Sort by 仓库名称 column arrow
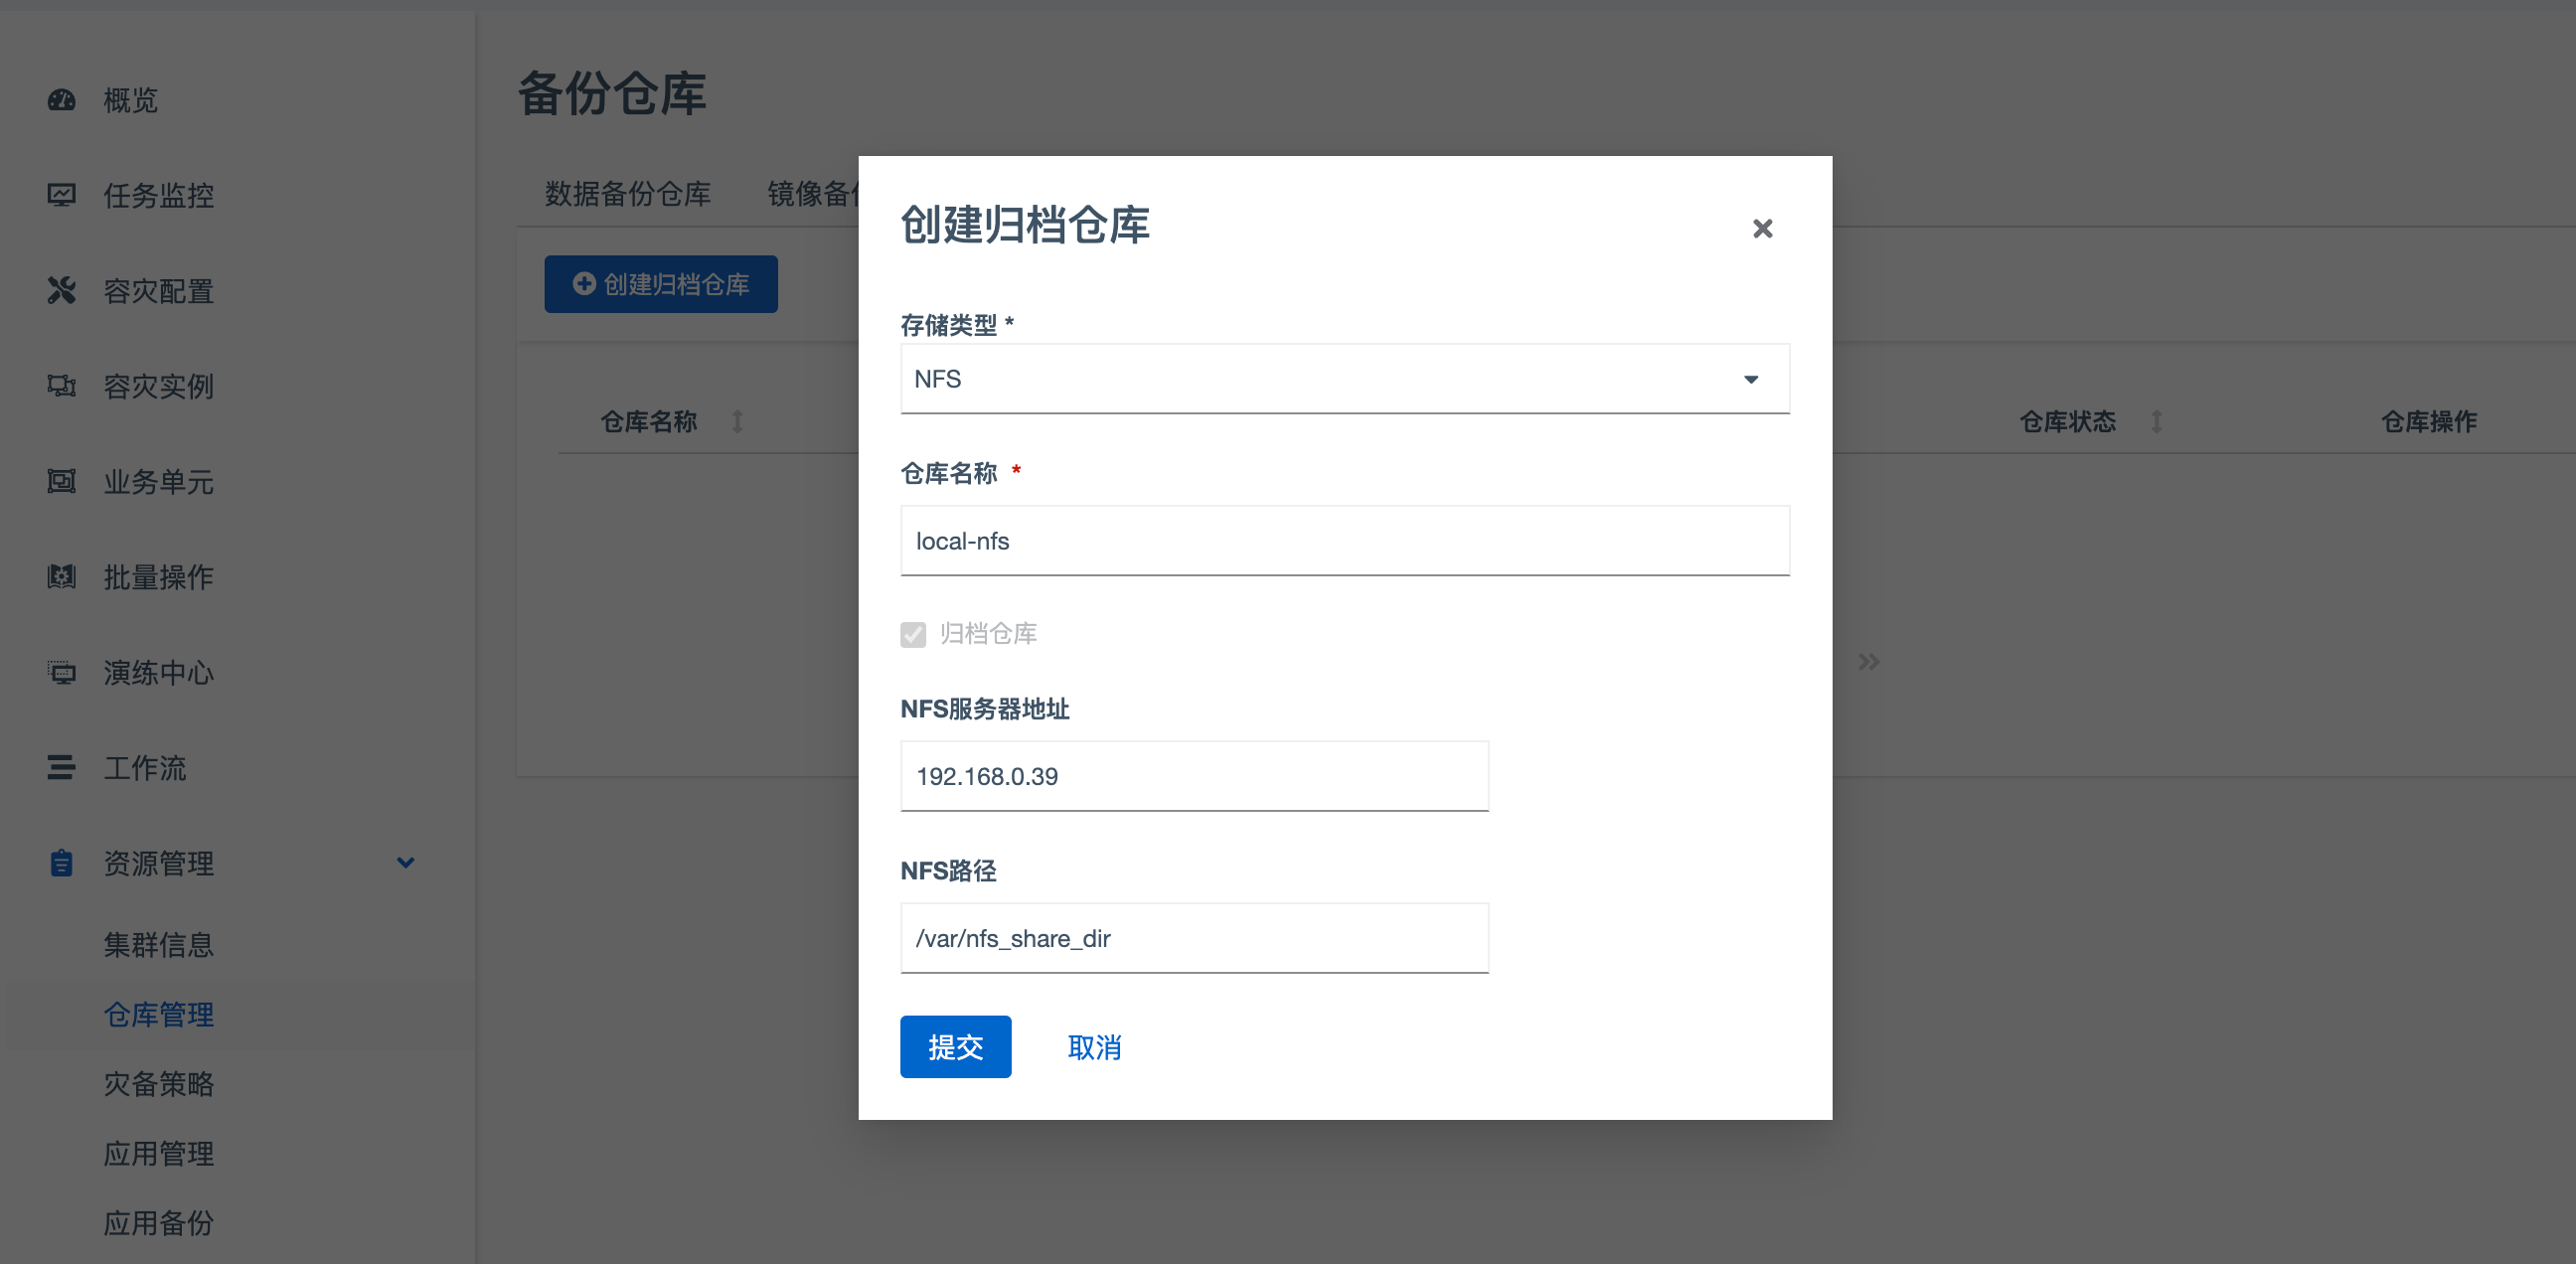 [737, 422]
